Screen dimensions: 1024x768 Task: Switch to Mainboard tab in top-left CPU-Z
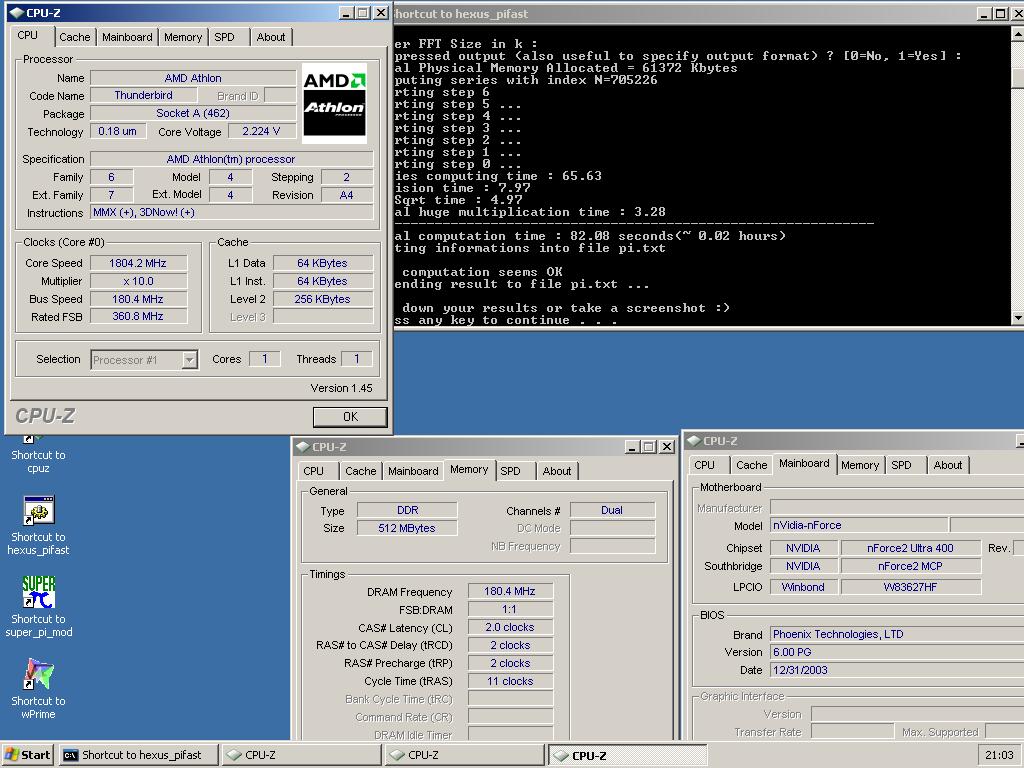(x=127, y=37)
